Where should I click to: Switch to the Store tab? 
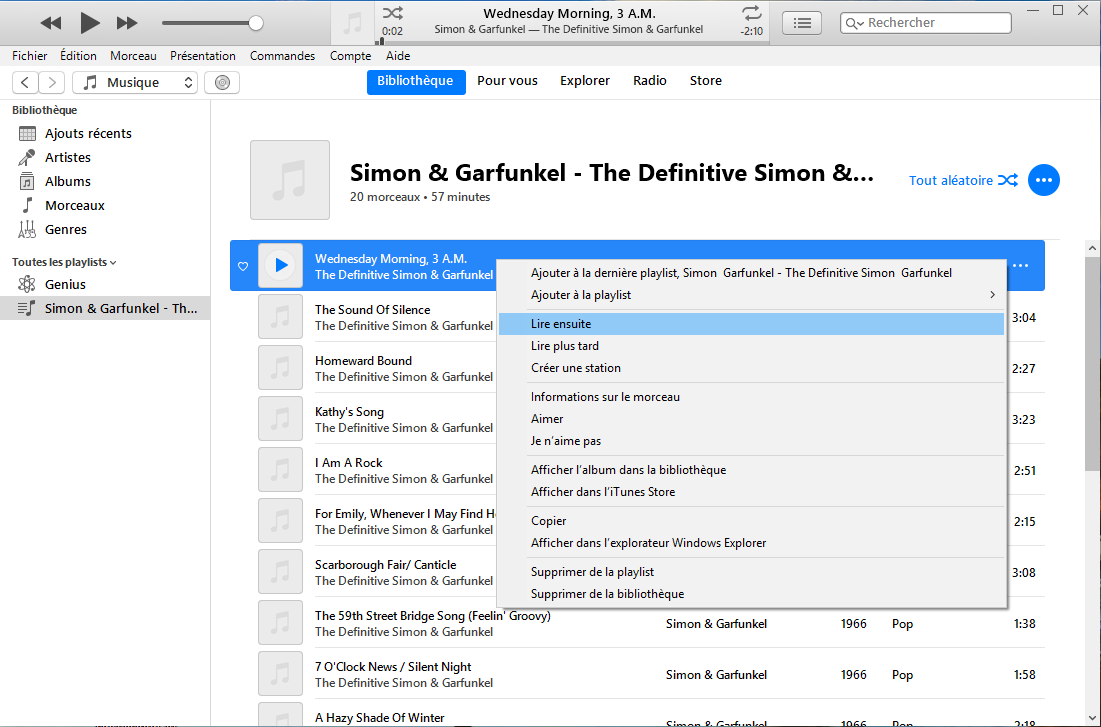[x=706, y=81]
